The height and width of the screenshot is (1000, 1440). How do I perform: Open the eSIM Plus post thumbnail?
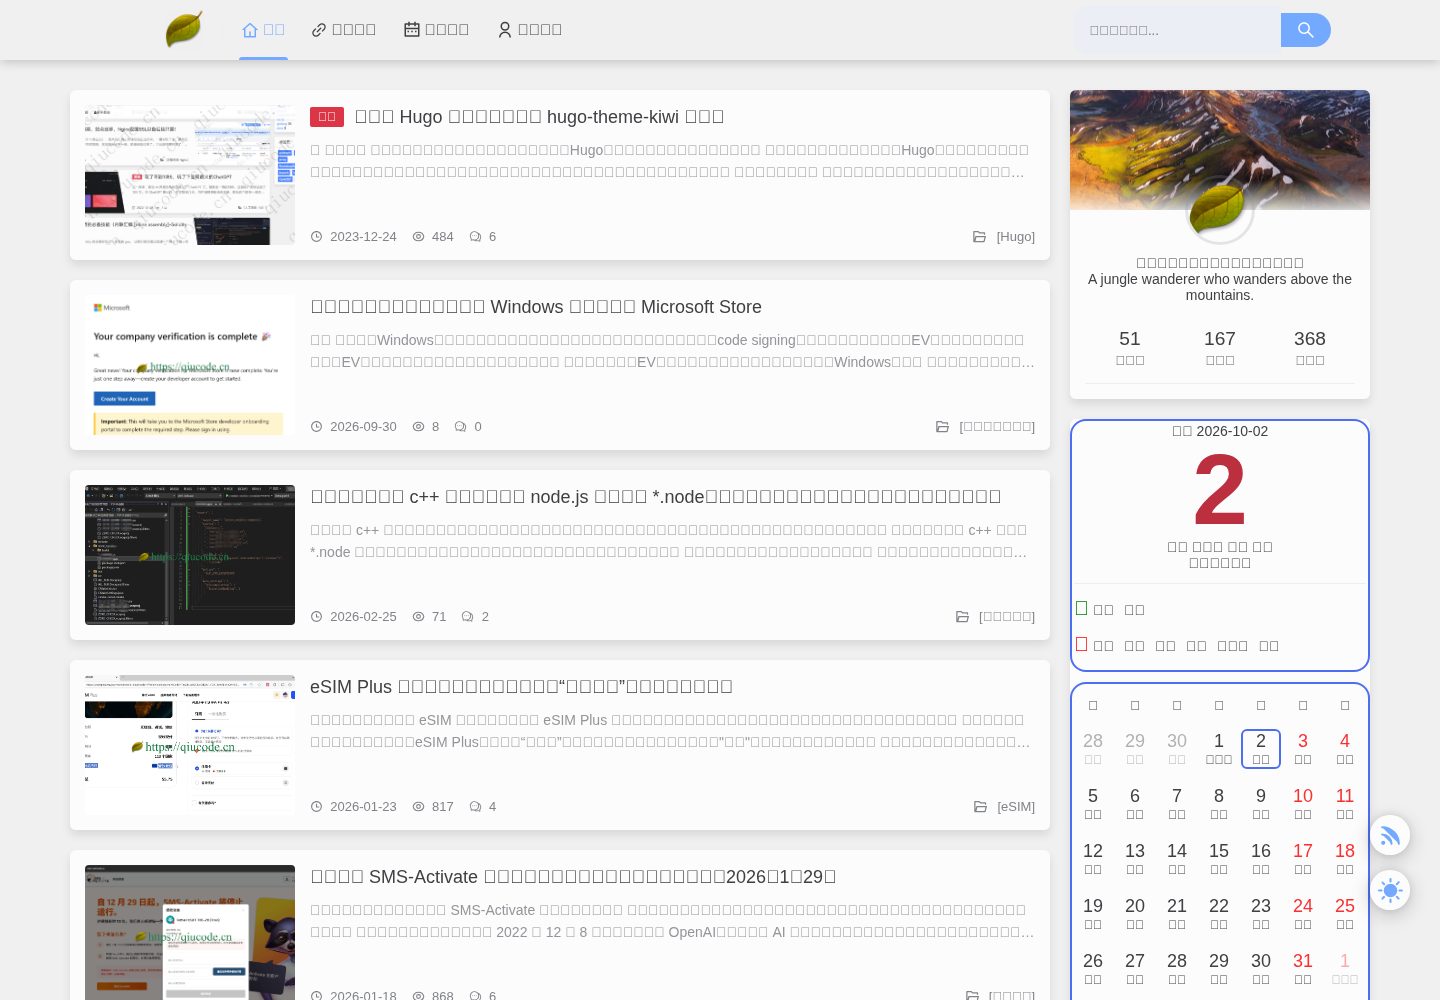(x=190, y=745)
